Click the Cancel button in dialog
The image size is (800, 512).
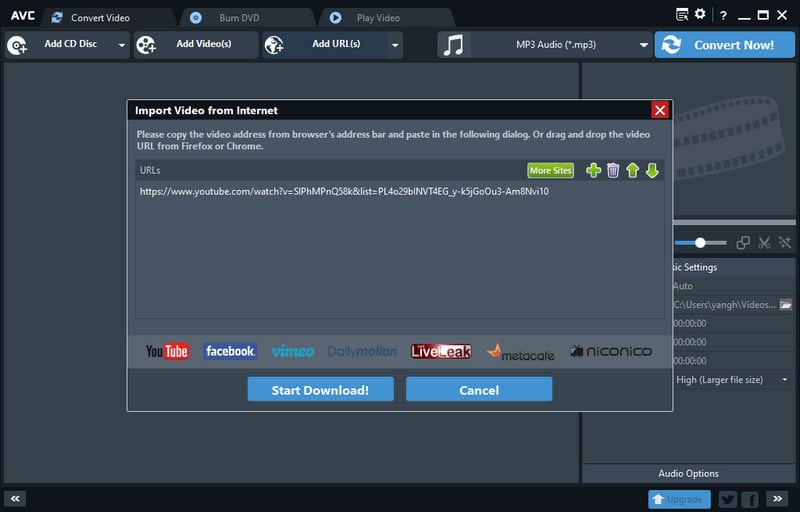coord(479,390)
